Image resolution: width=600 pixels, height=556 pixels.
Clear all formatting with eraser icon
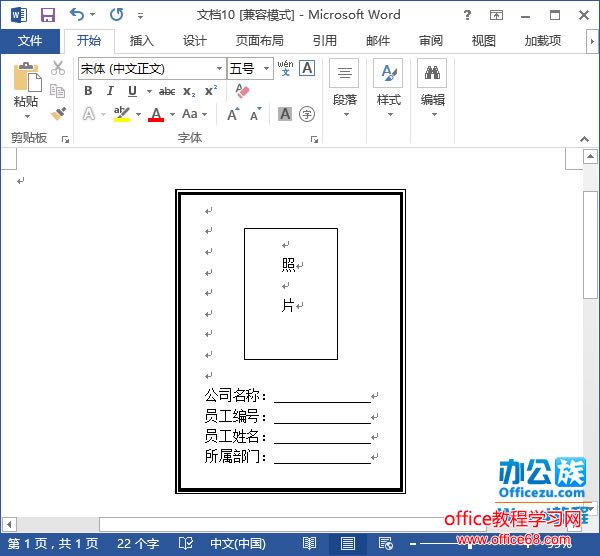[x=242, y=91]
